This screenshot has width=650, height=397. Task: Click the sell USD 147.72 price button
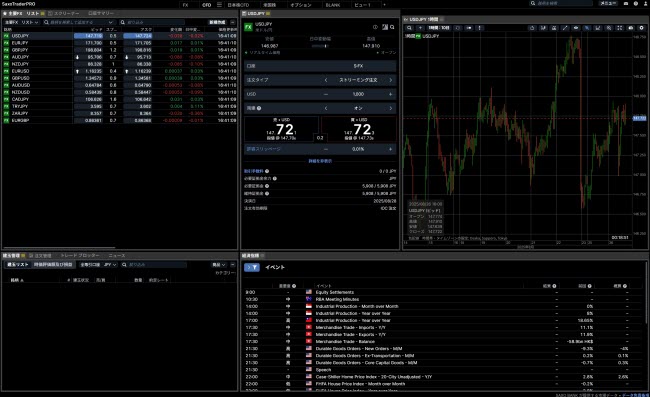(281, 129)
